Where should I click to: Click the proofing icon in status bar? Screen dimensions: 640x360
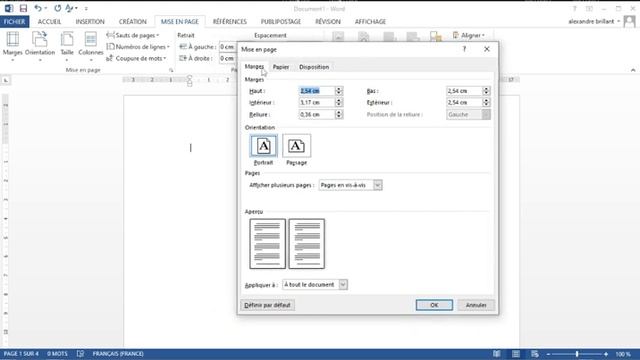(x=80, y=354)
